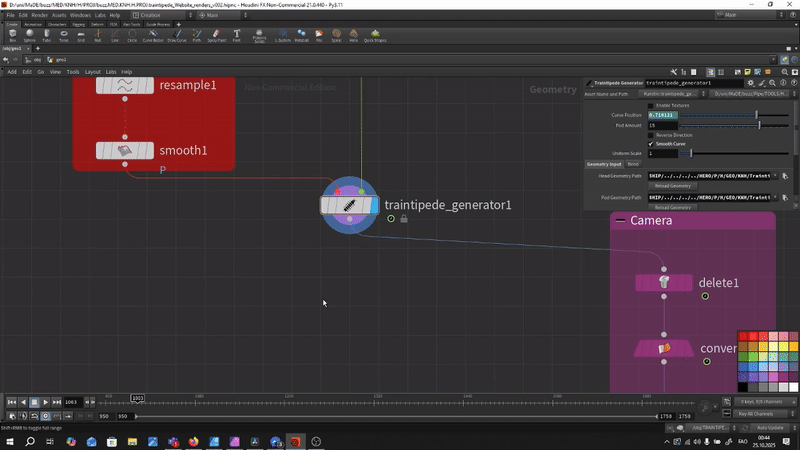Select the Curve Bezier shelf tool

pyautogui.click(x=153, y=35)
